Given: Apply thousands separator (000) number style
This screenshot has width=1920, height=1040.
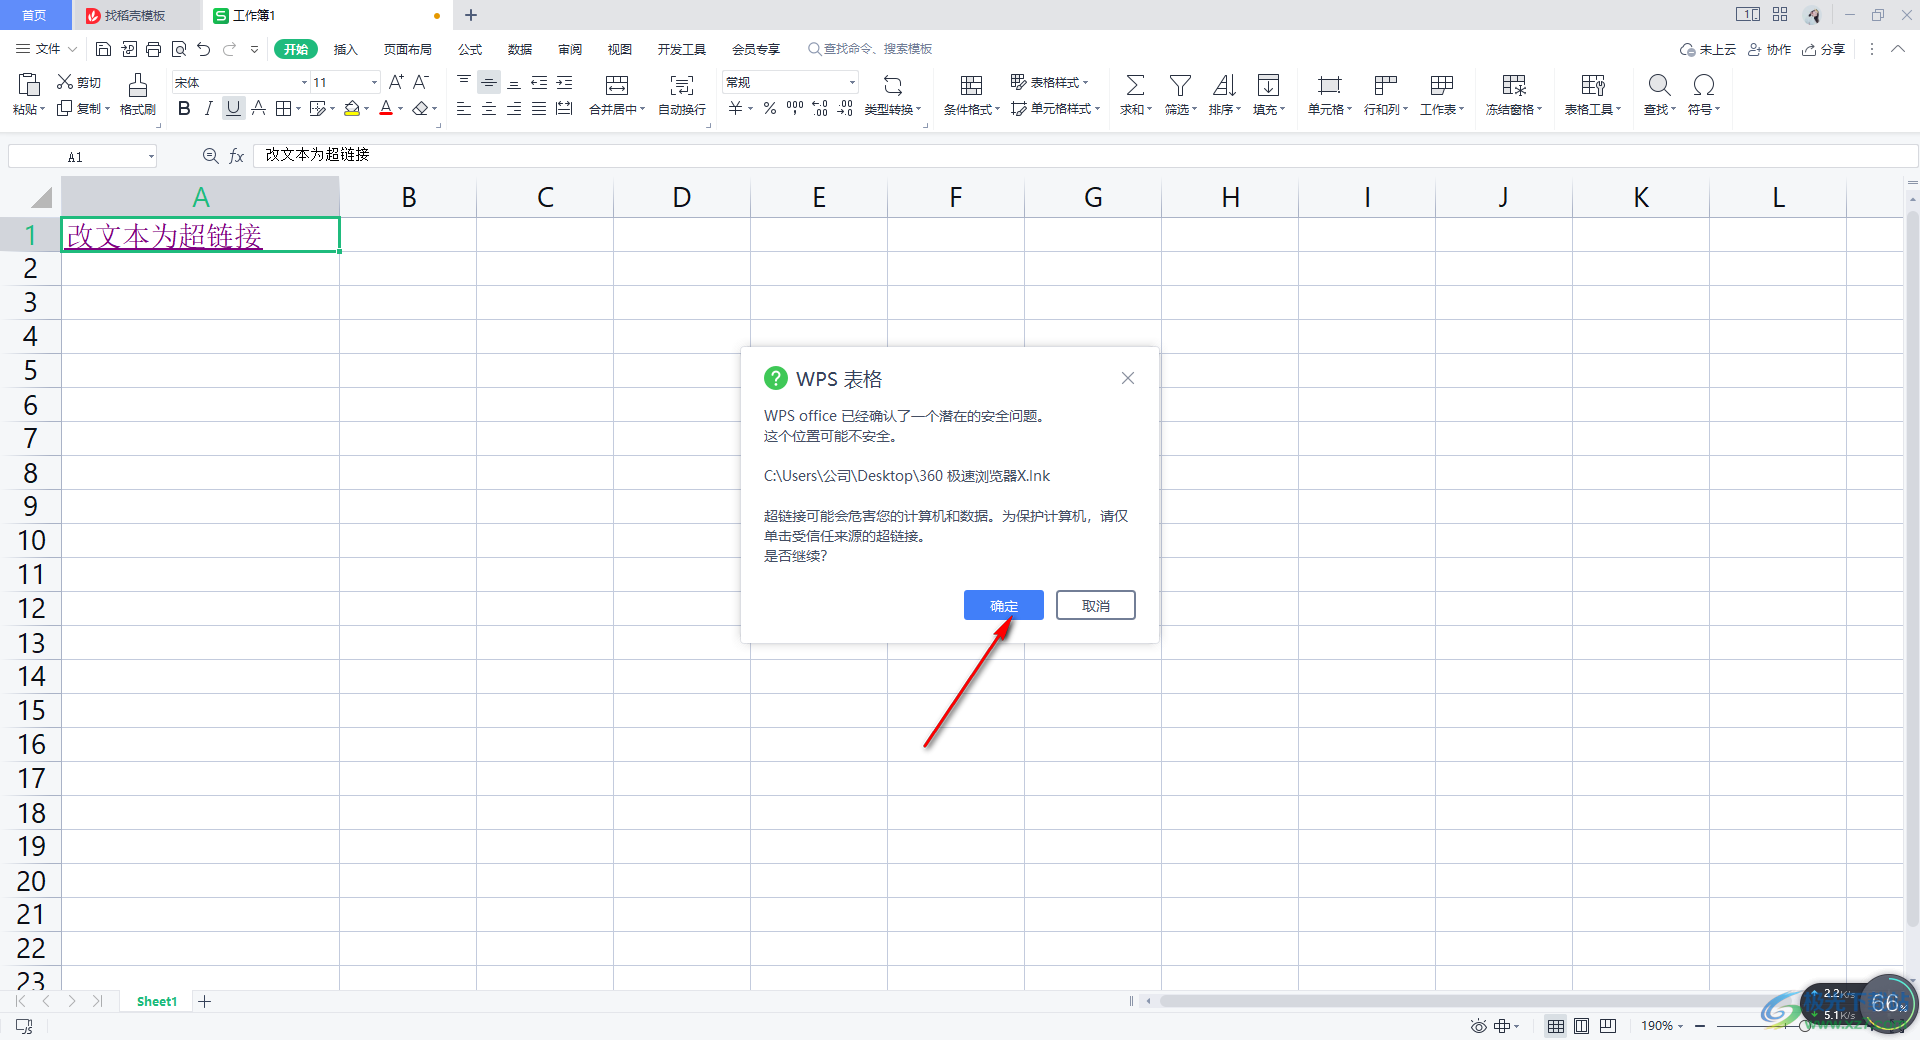Looking at the screenshot, I should click(795, 108).
